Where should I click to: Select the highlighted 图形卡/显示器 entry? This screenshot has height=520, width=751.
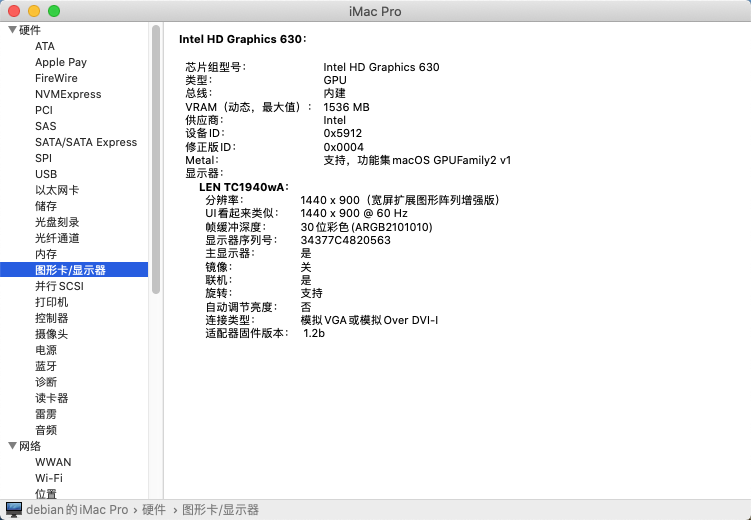[74, 270]
